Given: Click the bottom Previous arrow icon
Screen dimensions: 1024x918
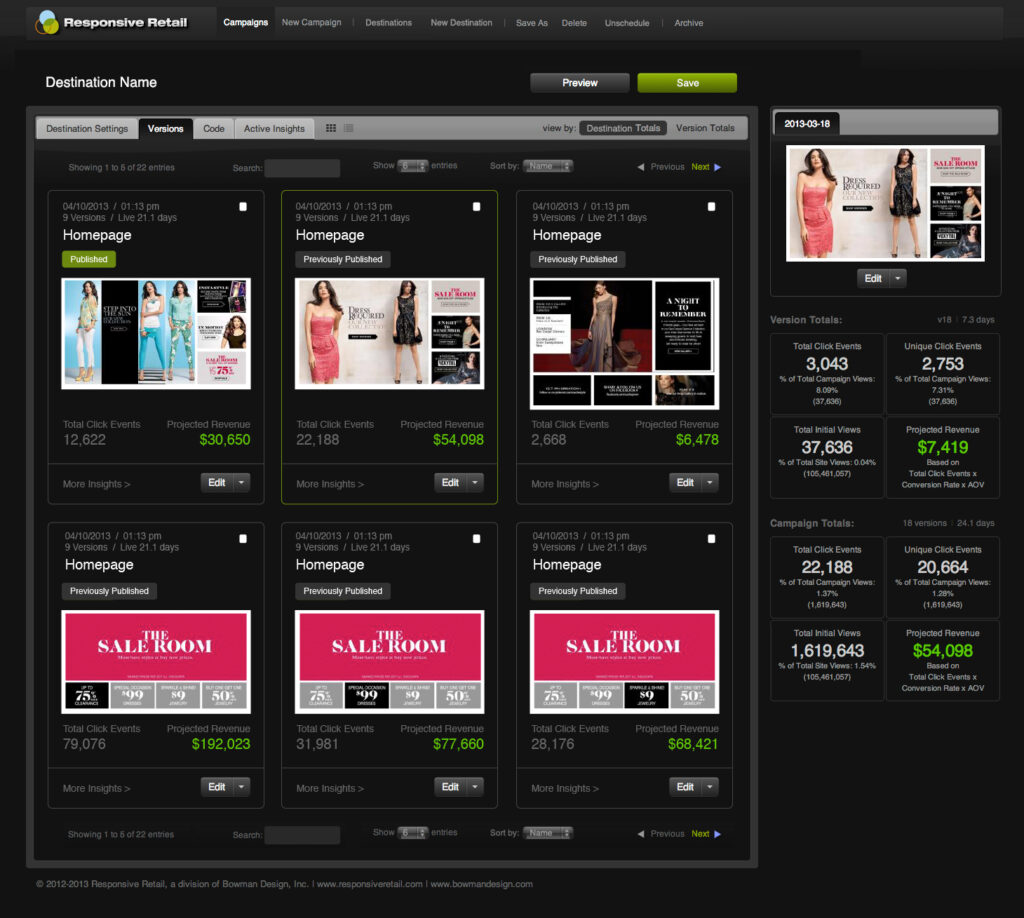Looking at the screenshot, I should tap(641, 834).
